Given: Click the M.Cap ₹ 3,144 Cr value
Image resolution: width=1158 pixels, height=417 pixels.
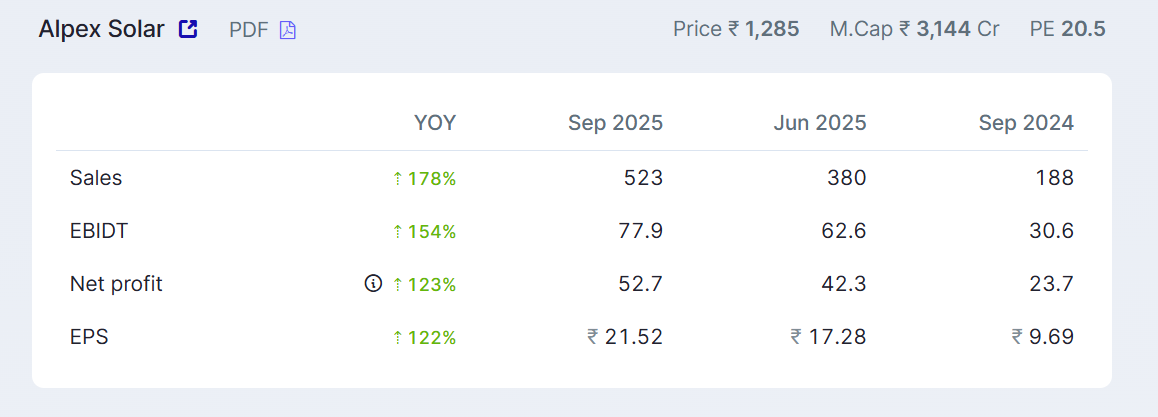Looking at the screenshot, I should (914, 29).
